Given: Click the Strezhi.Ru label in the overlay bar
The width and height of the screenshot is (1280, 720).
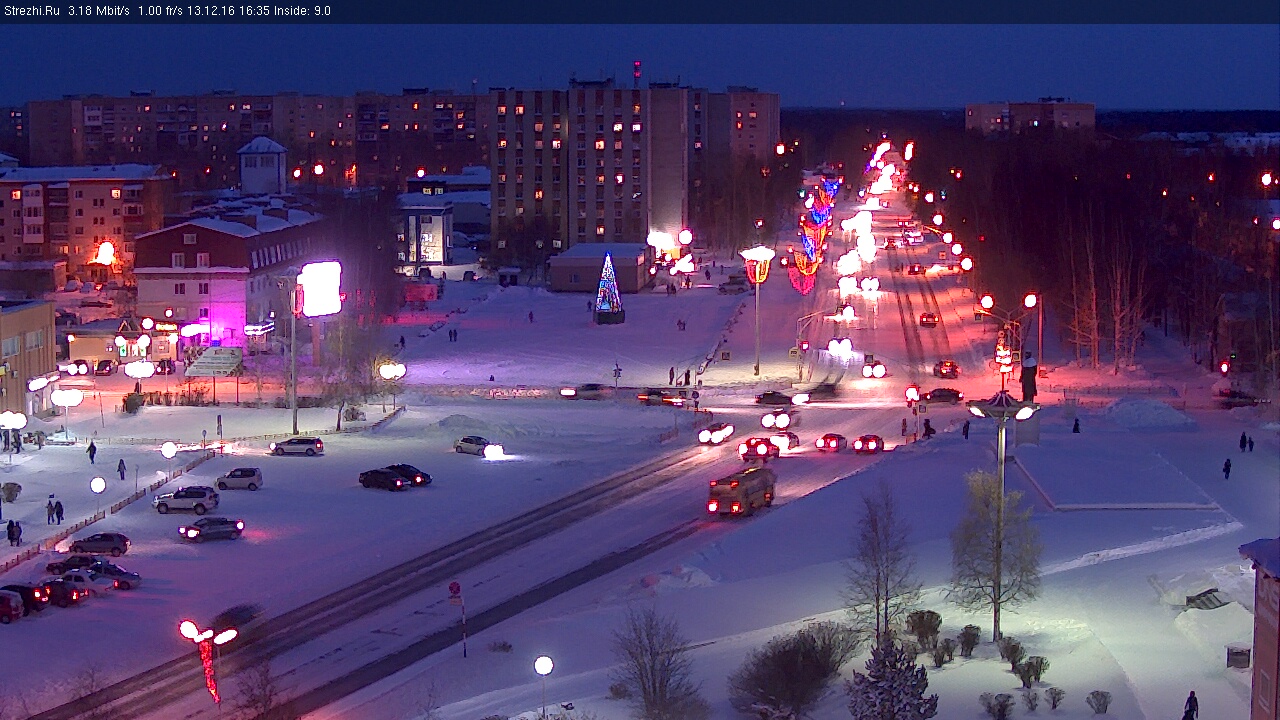Looking at the screenshot, I should 32,11.
